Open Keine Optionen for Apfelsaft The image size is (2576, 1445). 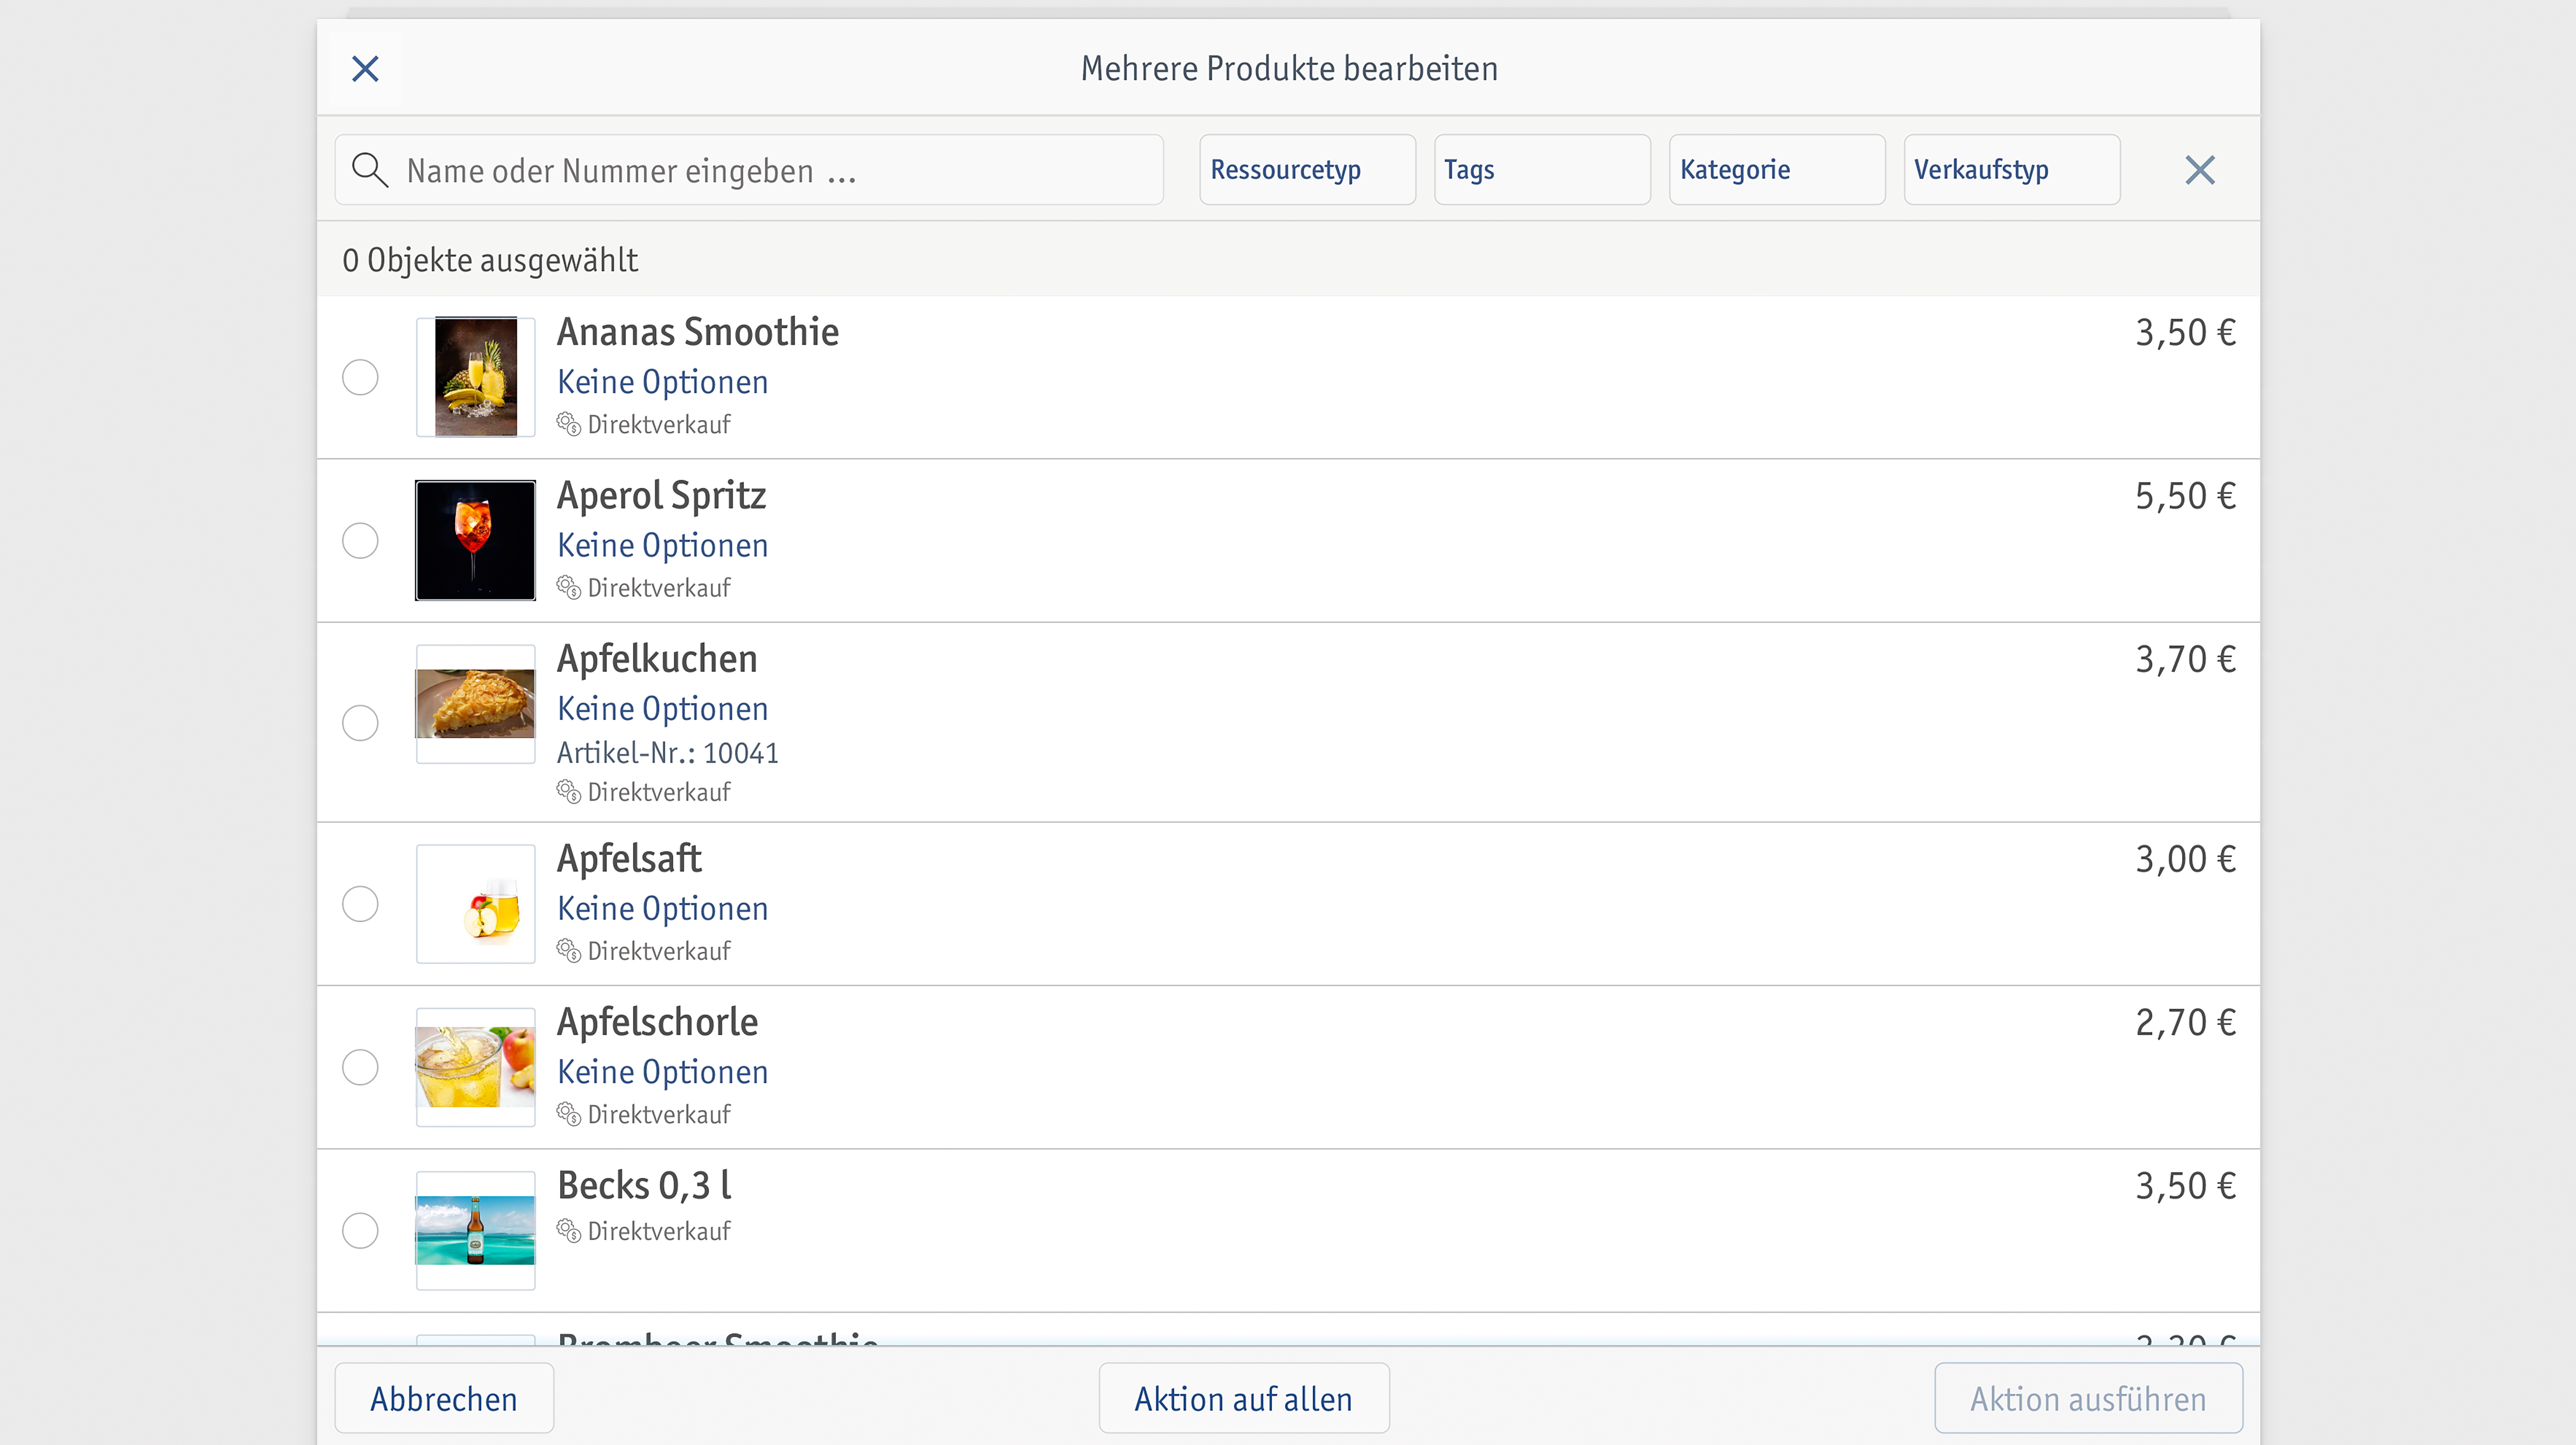click(663, 909)
